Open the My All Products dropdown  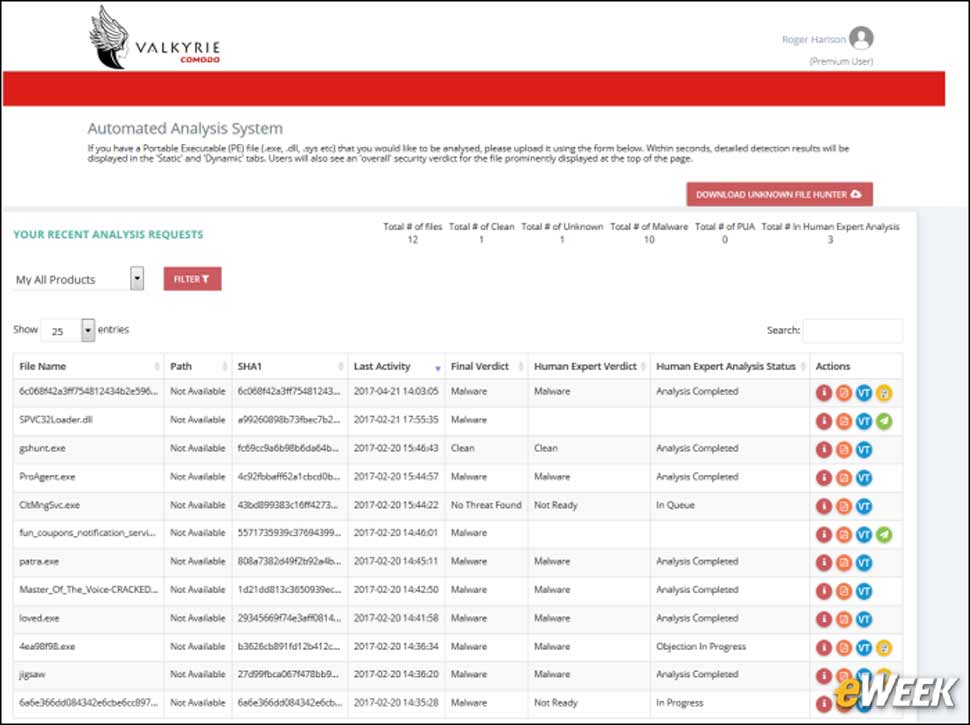tap(79, 279)
